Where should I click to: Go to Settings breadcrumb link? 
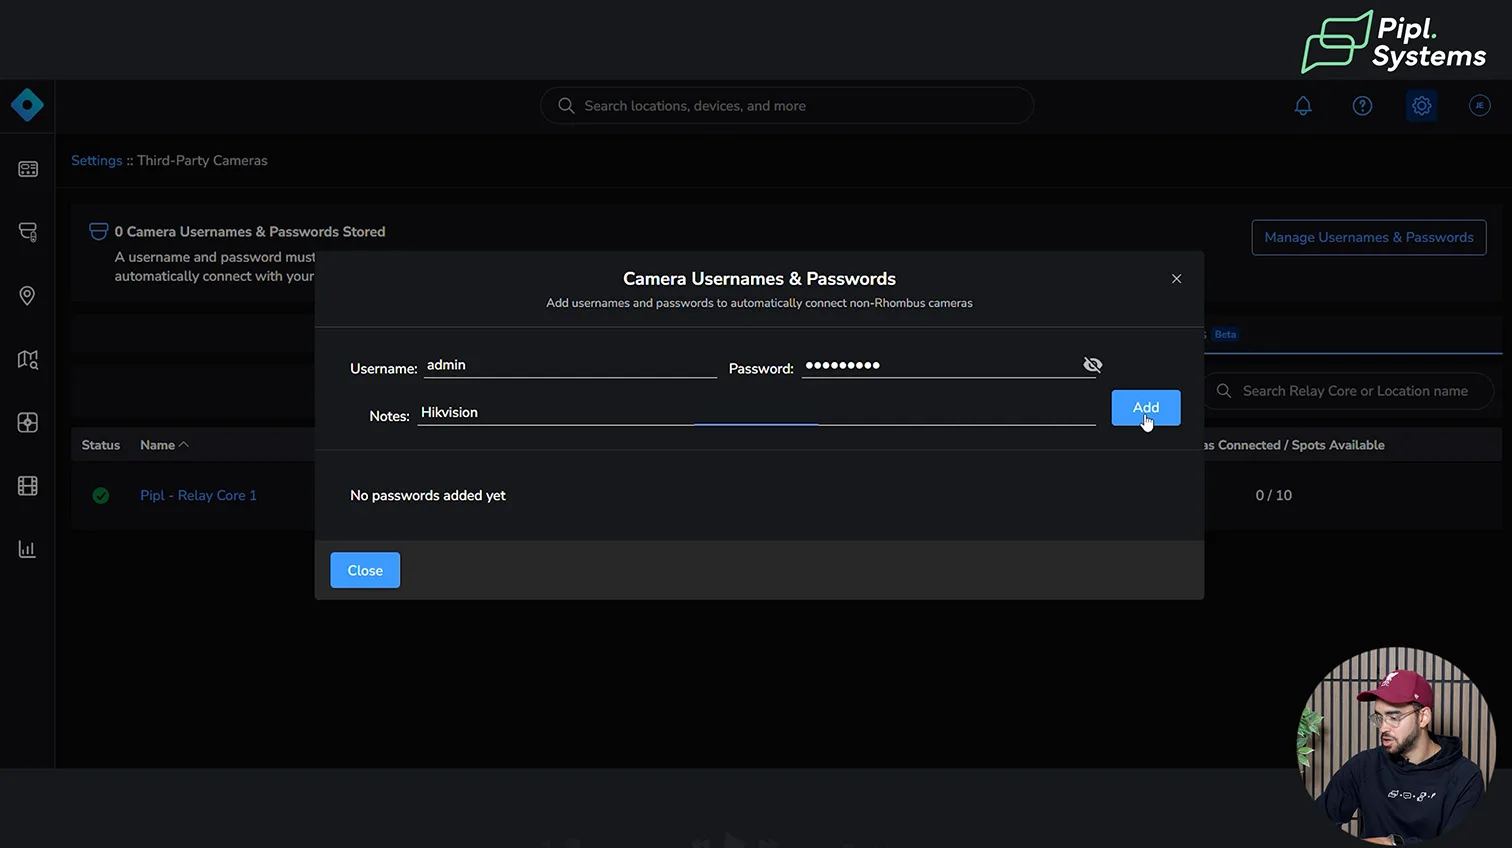[96, 160]
